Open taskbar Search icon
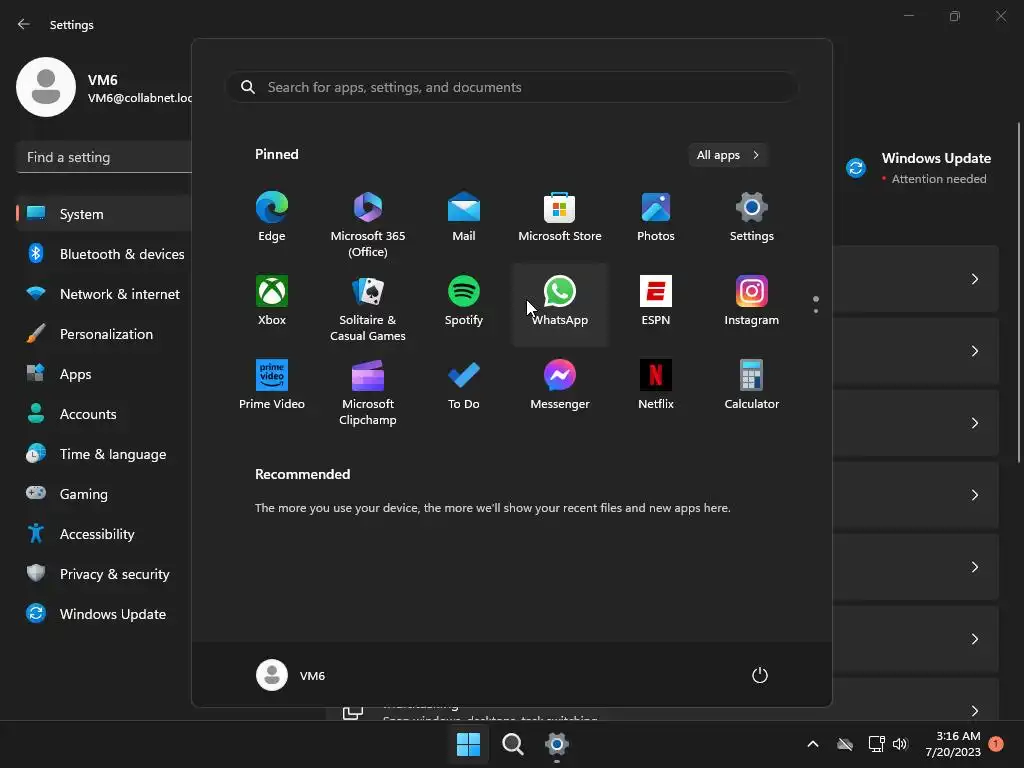1024x768 pixels. (x=513, y=744)
